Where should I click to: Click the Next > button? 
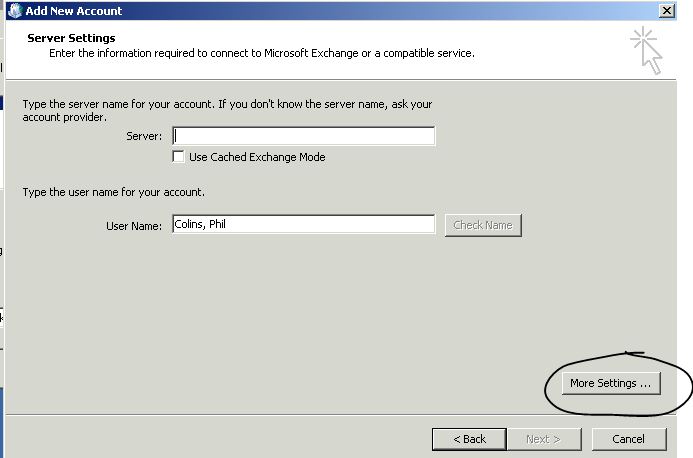(544, 439)
